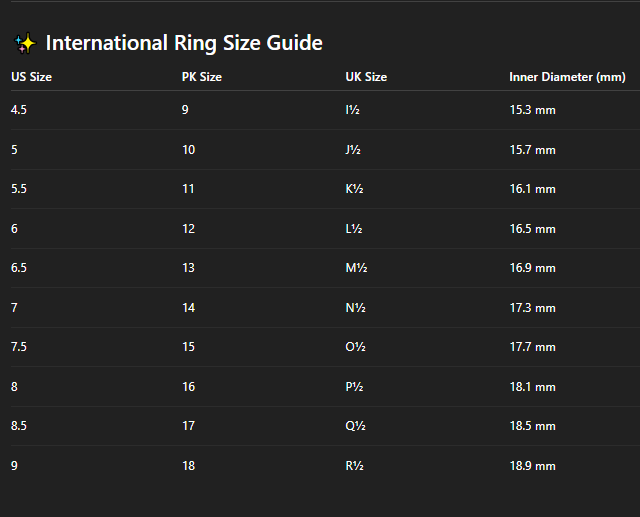Click the US size 6.5 cell
The width and height of the screenshot is (640, 517).
point(19,268)
